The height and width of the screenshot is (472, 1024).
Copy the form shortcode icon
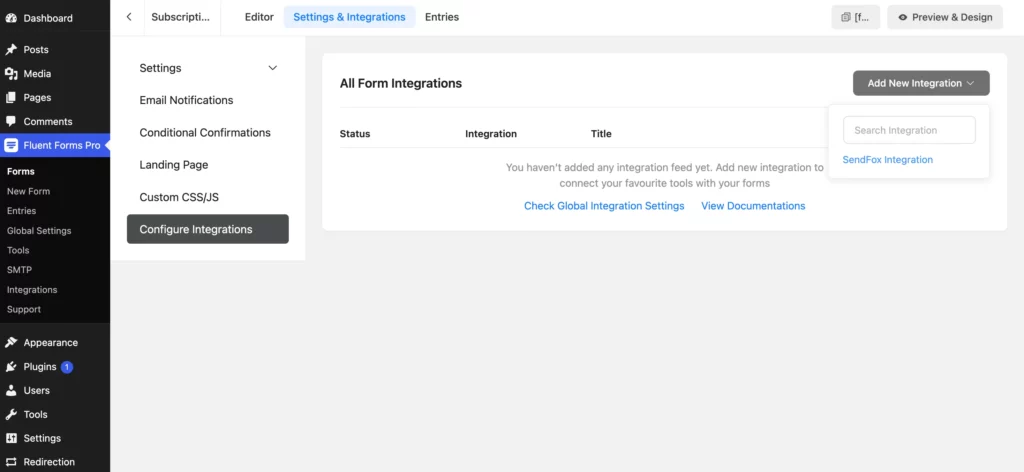(x=846, y=18)
